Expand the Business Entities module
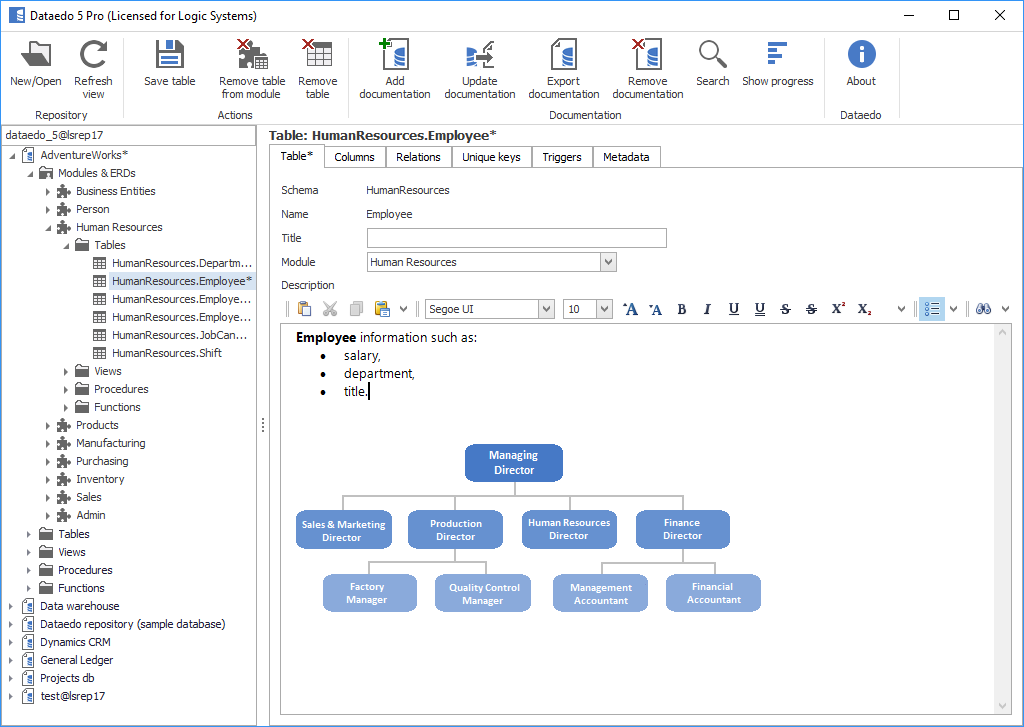1024x727 pixels. pyautogui.click(x=48, y=191)
